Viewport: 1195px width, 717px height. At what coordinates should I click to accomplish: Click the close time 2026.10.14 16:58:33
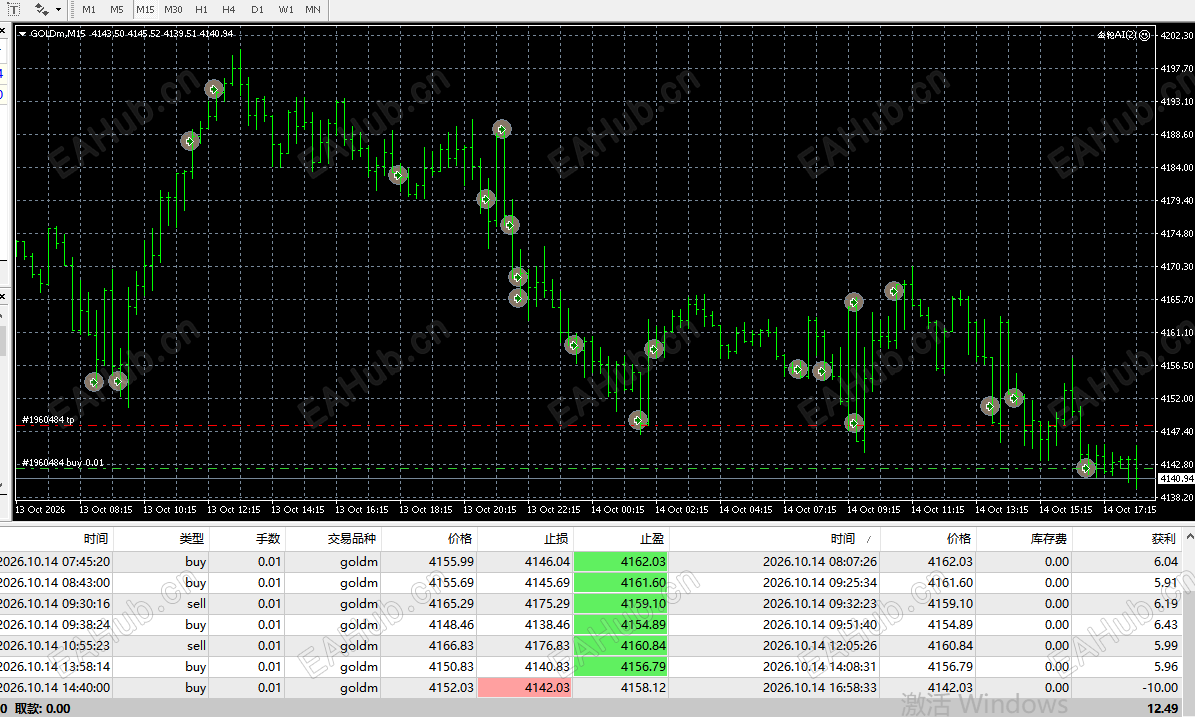[x=819, y=687]
